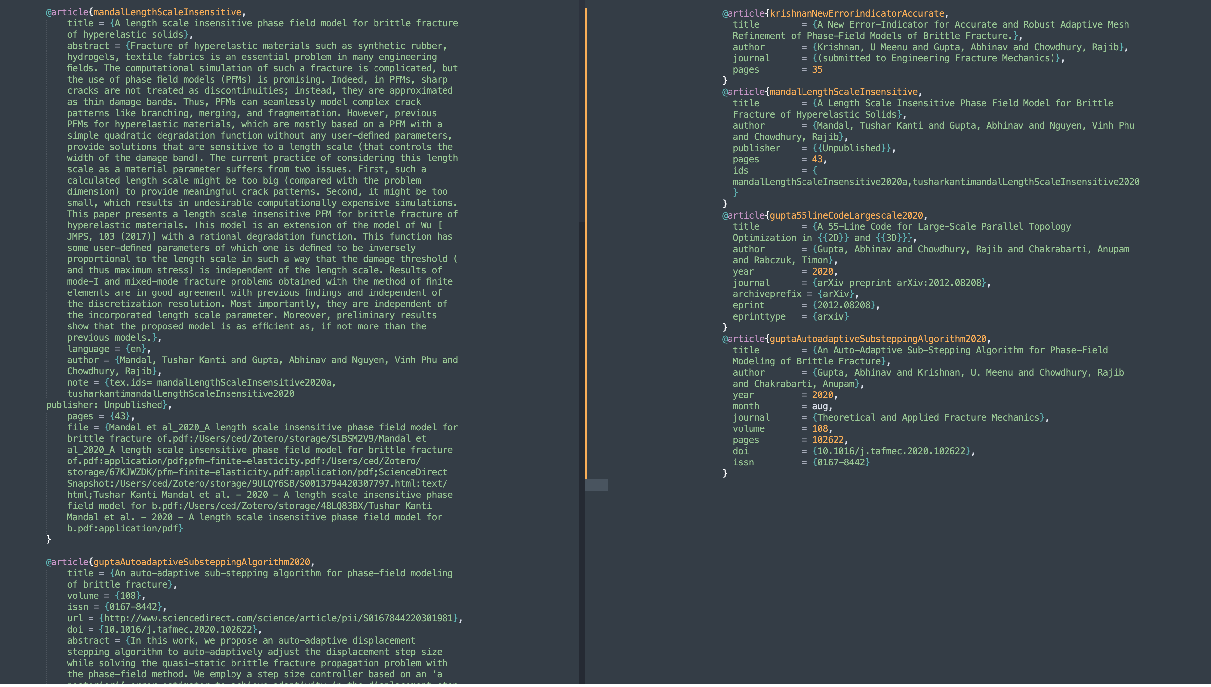Click the mandalLengthScaleInsensitive citation key in left pane
This screenshot has height=687, width=1211.
167,12
